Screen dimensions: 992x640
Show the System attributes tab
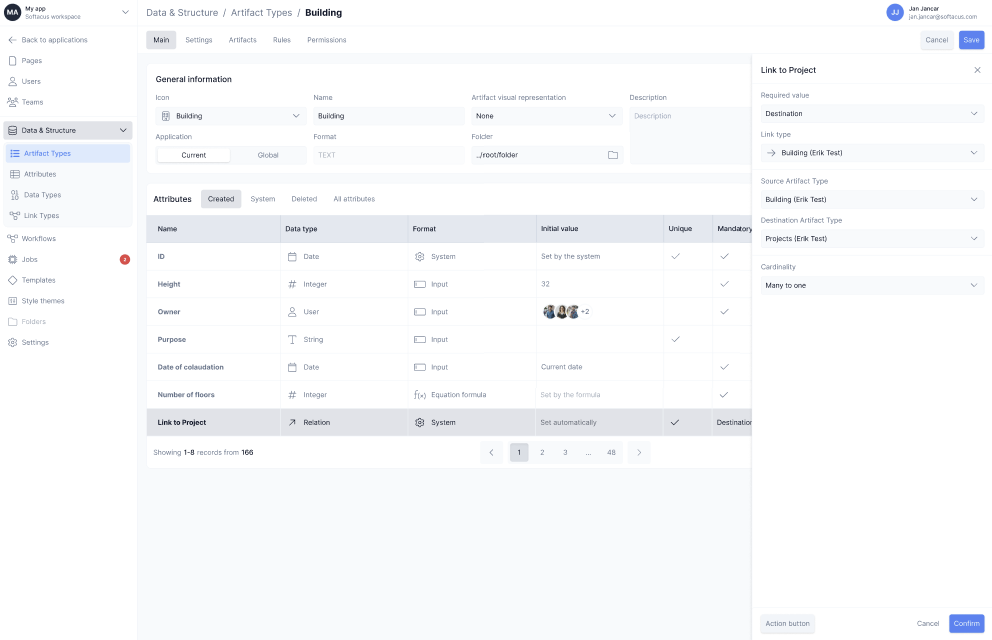coord(263,199)
